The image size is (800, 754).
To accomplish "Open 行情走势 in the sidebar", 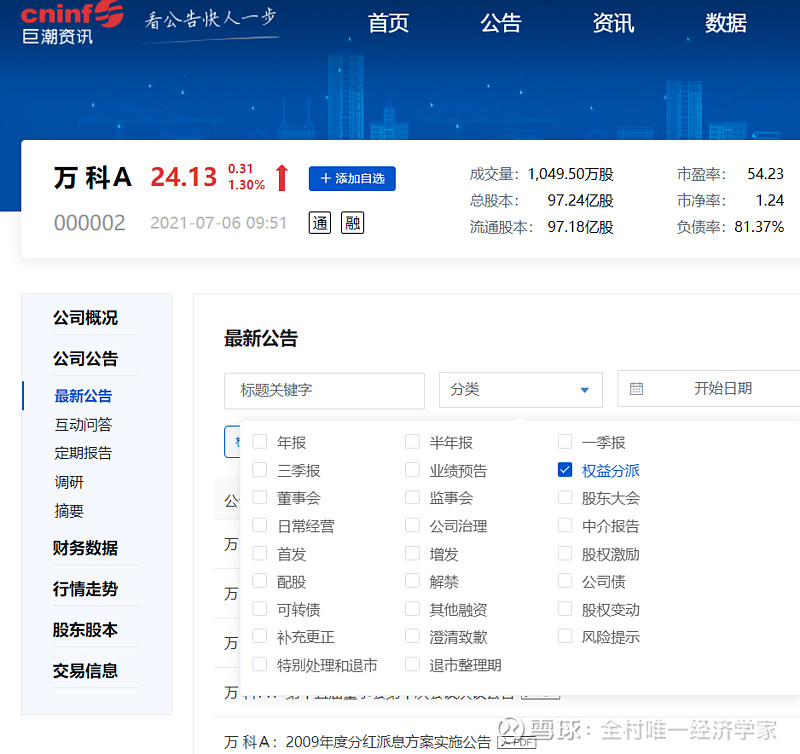I will (x=85, y=589).
